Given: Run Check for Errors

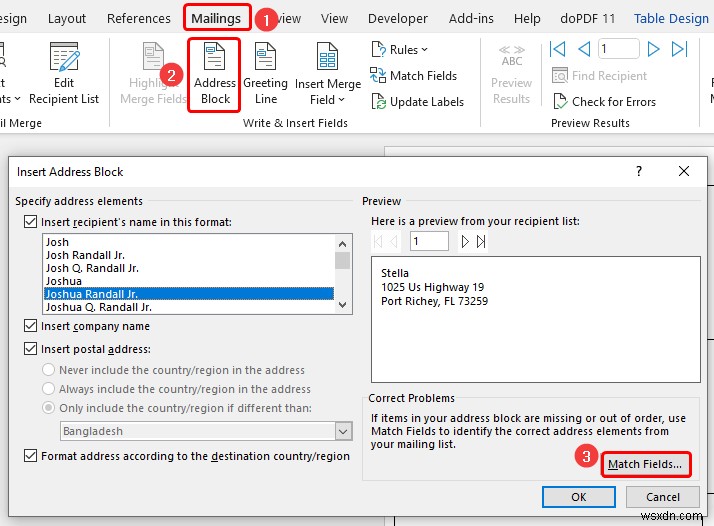Looking at the screenshot, I should tap(604, 102).
